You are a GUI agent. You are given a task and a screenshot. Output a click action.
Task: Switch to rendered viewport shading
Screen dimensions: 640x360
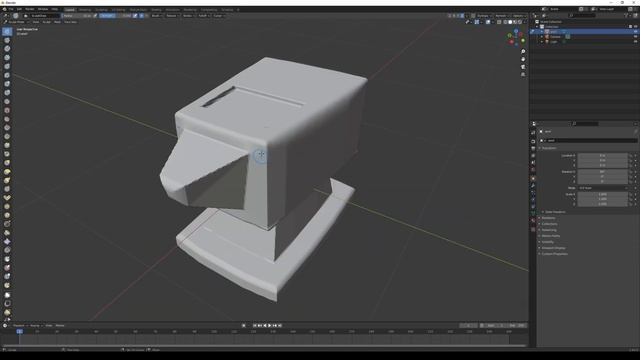pyautogui.click(x=520, y=22)
